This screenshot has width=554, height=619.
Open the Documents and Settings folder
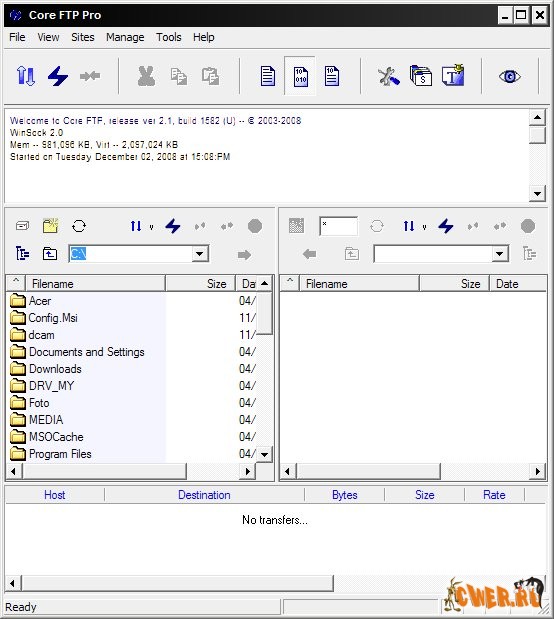click(x=86, y=352)
